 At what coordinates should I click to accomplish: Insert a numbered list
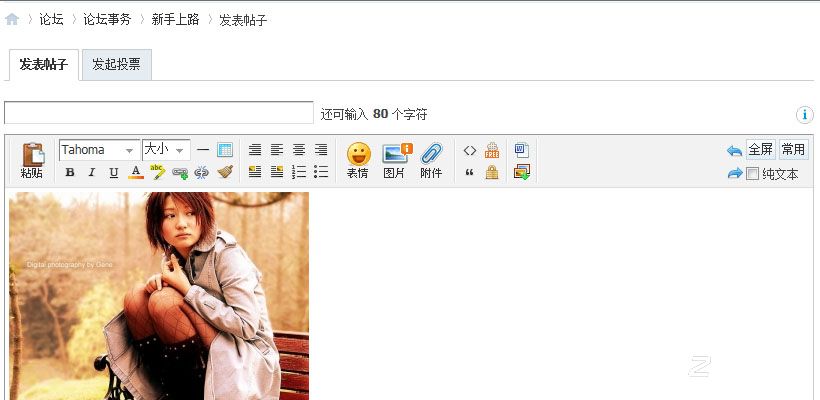(x=299, y=172)
